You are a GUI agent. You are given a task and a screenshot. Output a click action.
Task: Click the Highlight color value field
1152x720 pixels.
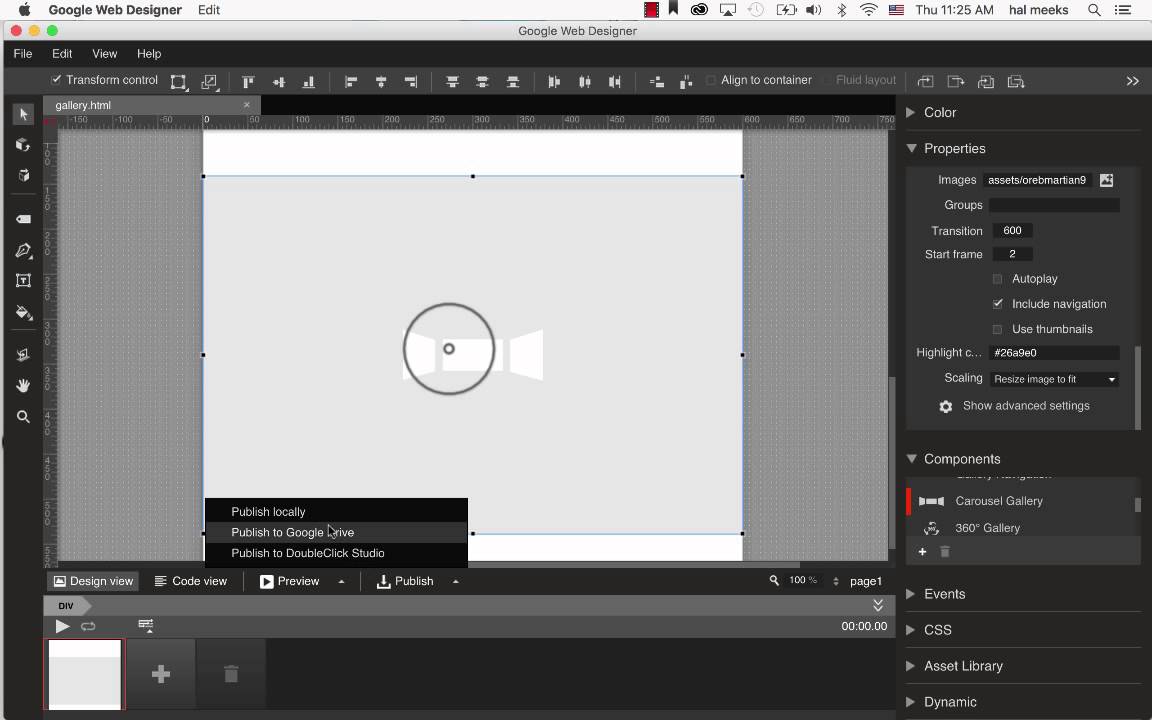click(1054, 353)
